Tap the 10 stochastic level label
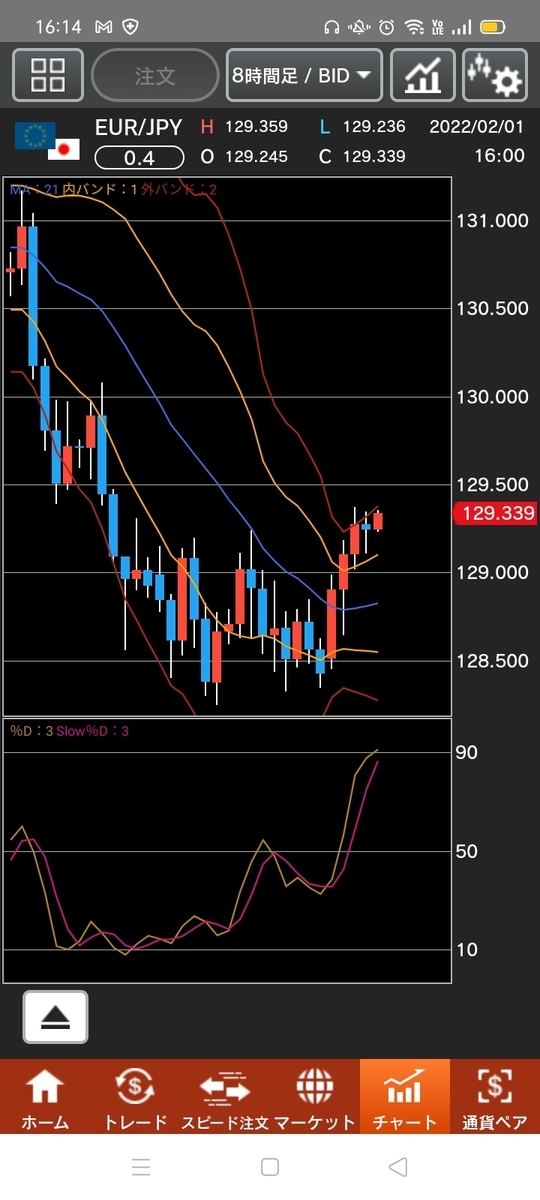Image resolution: width=540 pixels, height=1200 pixels. click(466, 950)
